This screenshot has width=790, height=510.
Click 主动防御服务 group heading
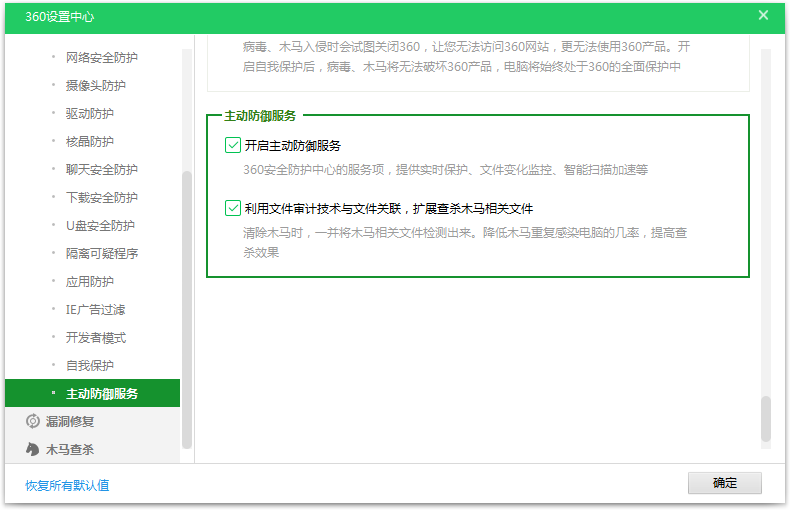260,116
